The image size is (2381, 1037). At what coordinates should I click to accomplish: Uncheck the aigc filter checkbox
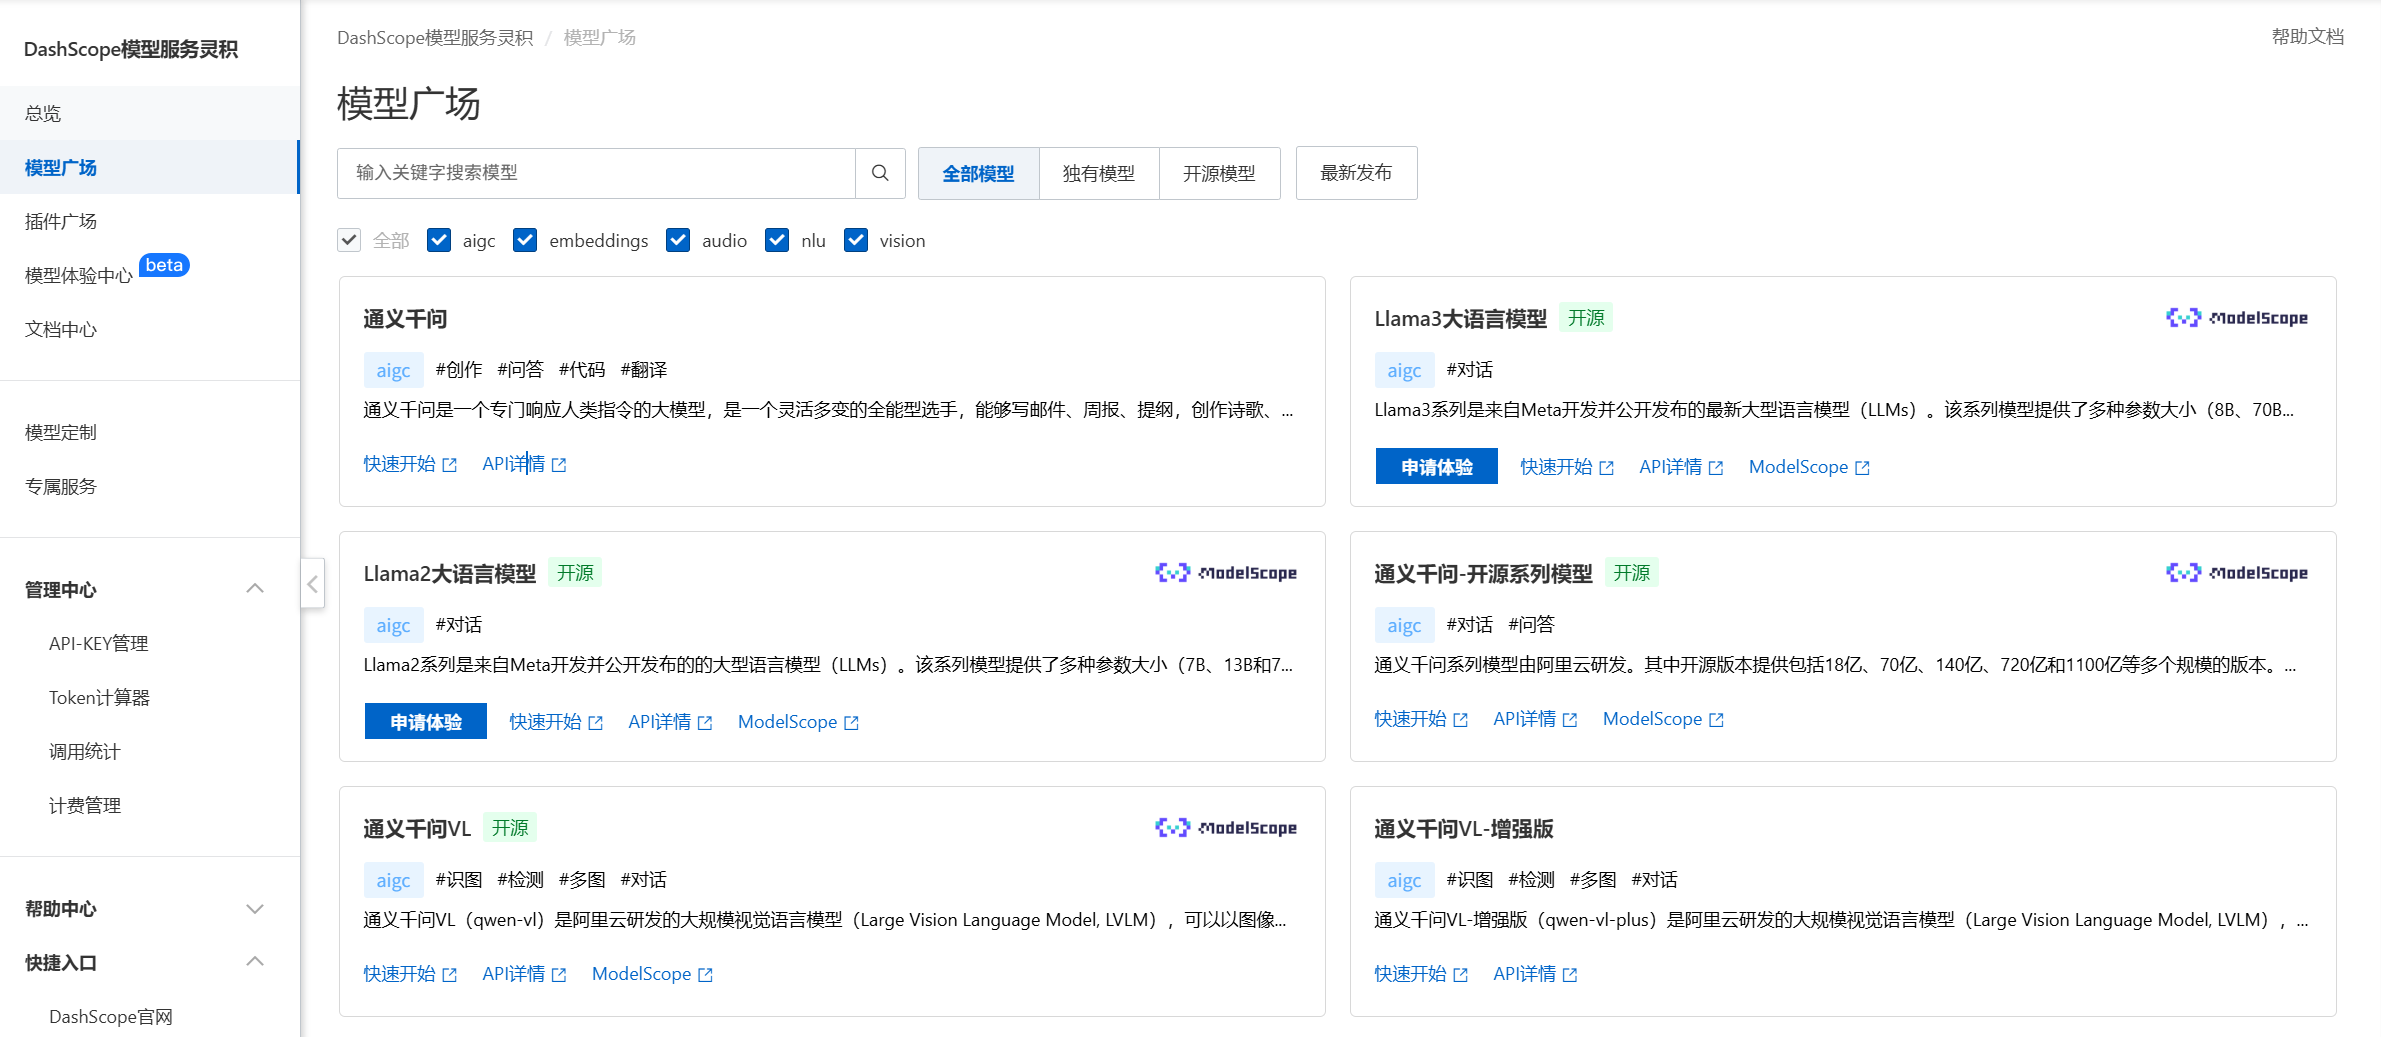point(439,240)
